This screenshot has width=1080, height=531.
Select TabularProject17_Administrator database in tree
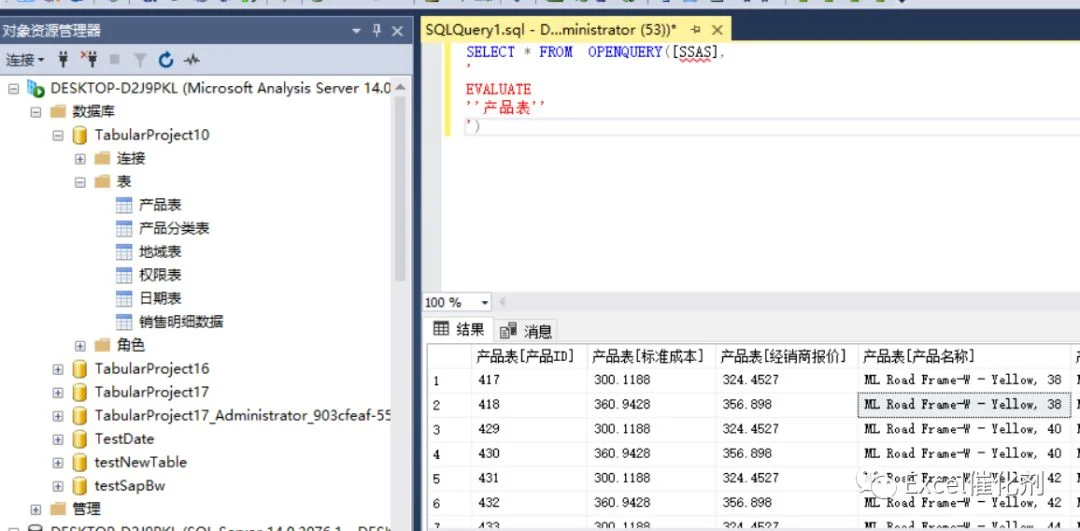(243, 416)
